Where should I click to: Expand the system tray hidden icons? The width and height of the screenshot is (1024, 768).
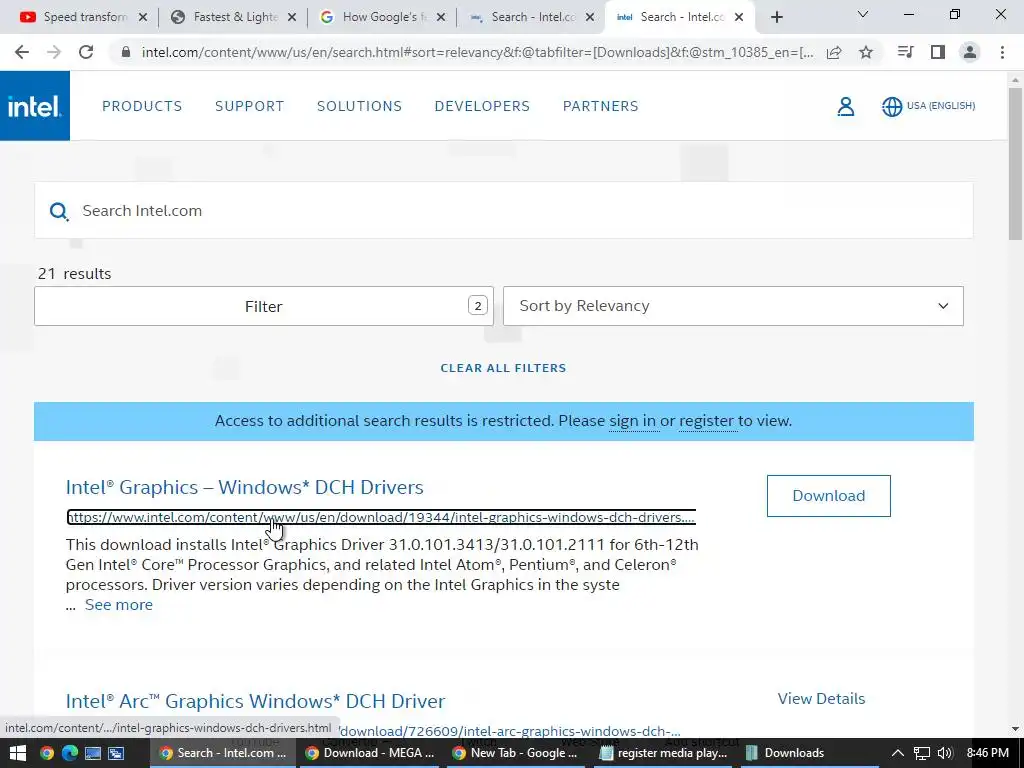click(898, 753)
